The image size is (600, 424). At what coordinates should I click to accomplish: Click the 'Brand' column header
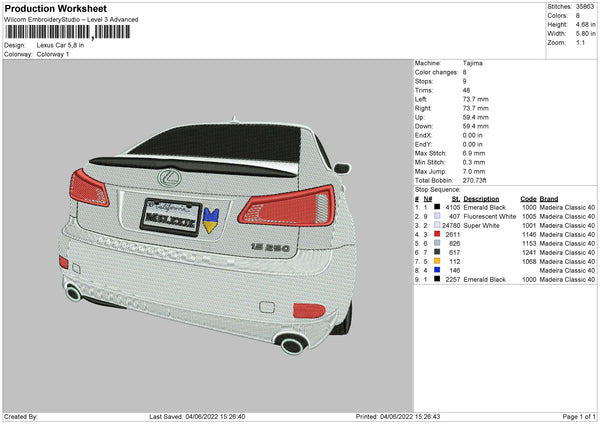pos(549,199)
